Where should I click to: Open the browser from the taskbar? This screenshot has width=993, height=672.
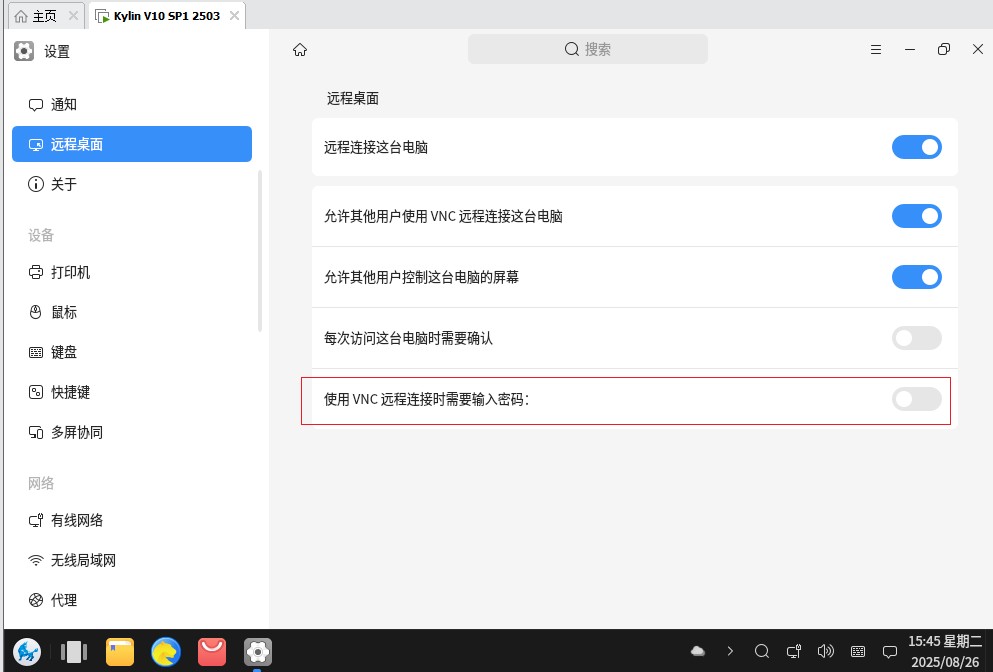pos(166,652)
